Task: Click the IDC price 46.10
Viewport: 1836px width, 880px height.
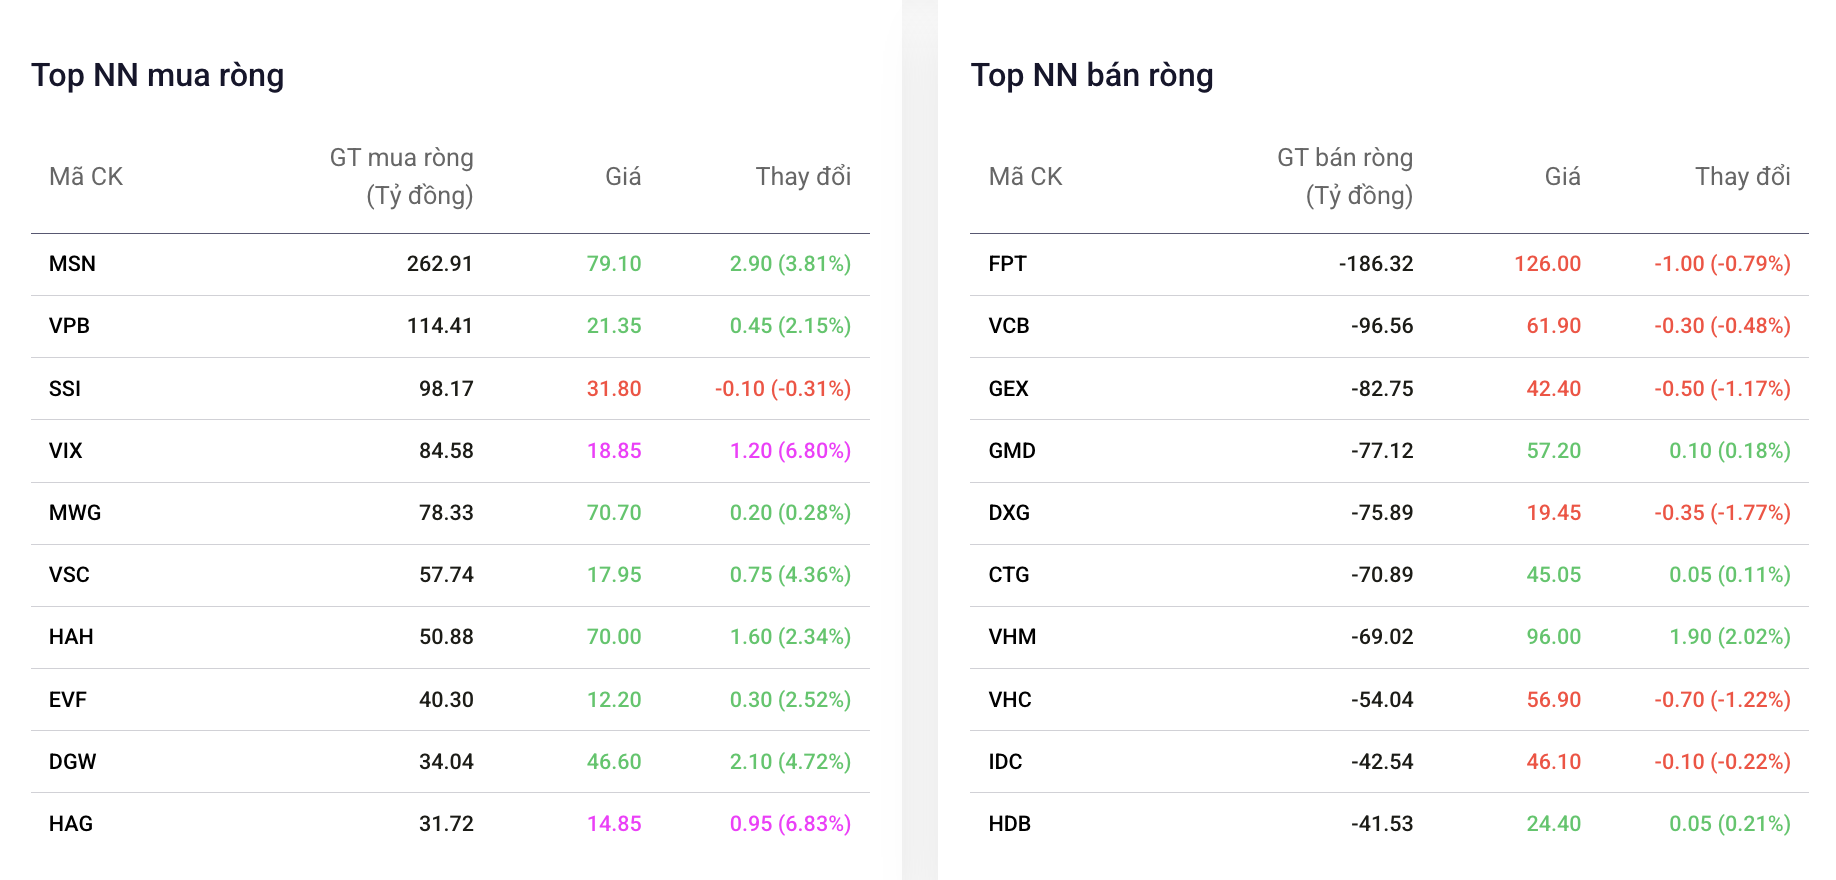Action: click(1554, 762)
